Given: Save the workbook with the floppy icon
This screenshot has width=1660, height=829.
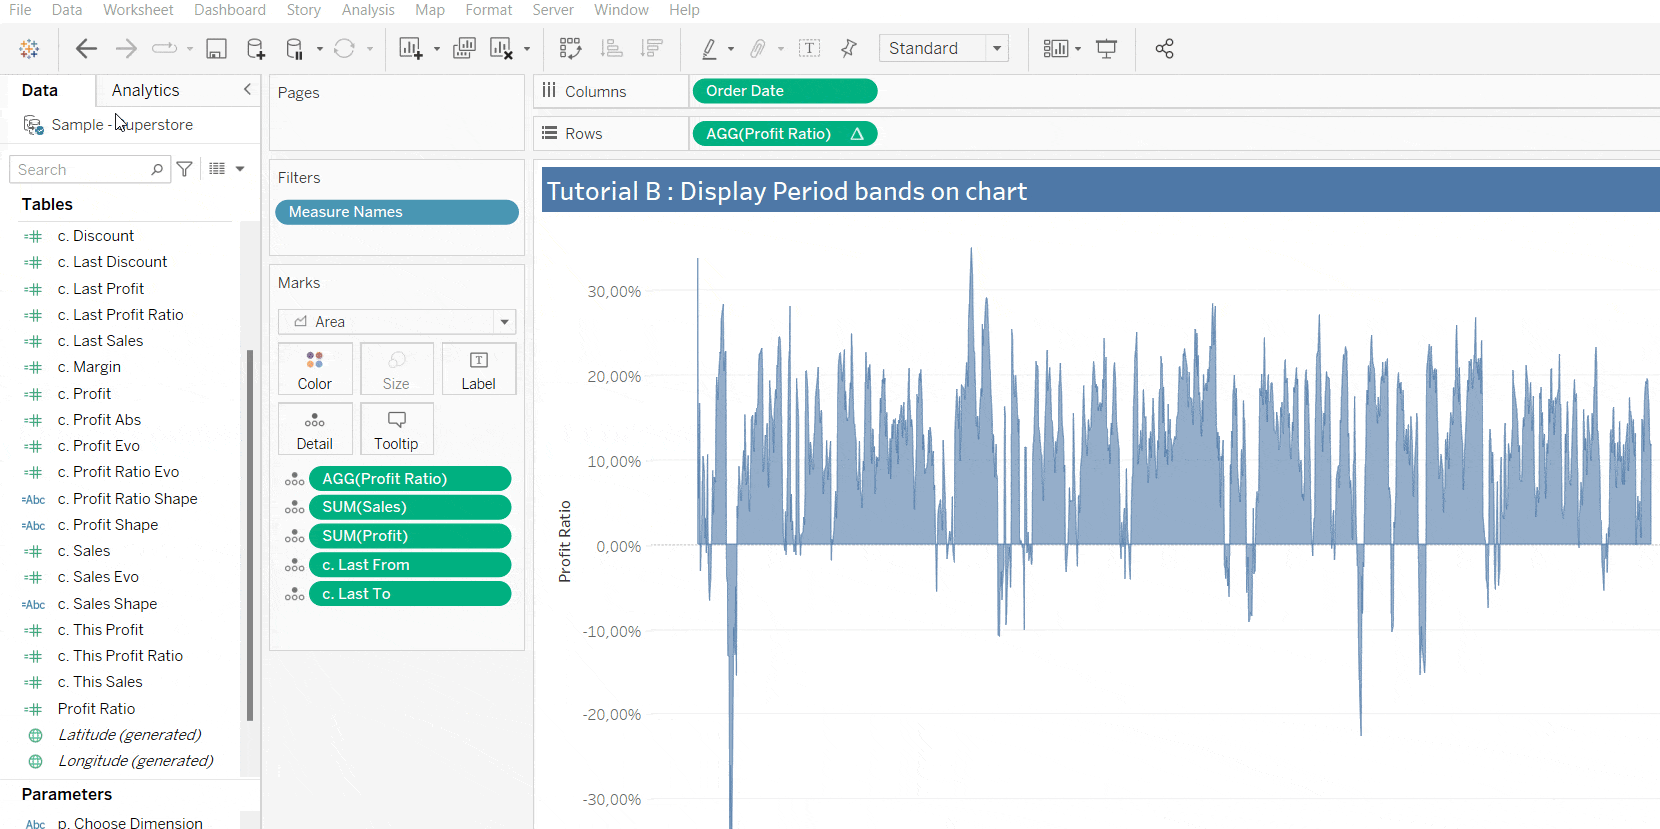Looking at the screenshot, I should tap(216, 49).
